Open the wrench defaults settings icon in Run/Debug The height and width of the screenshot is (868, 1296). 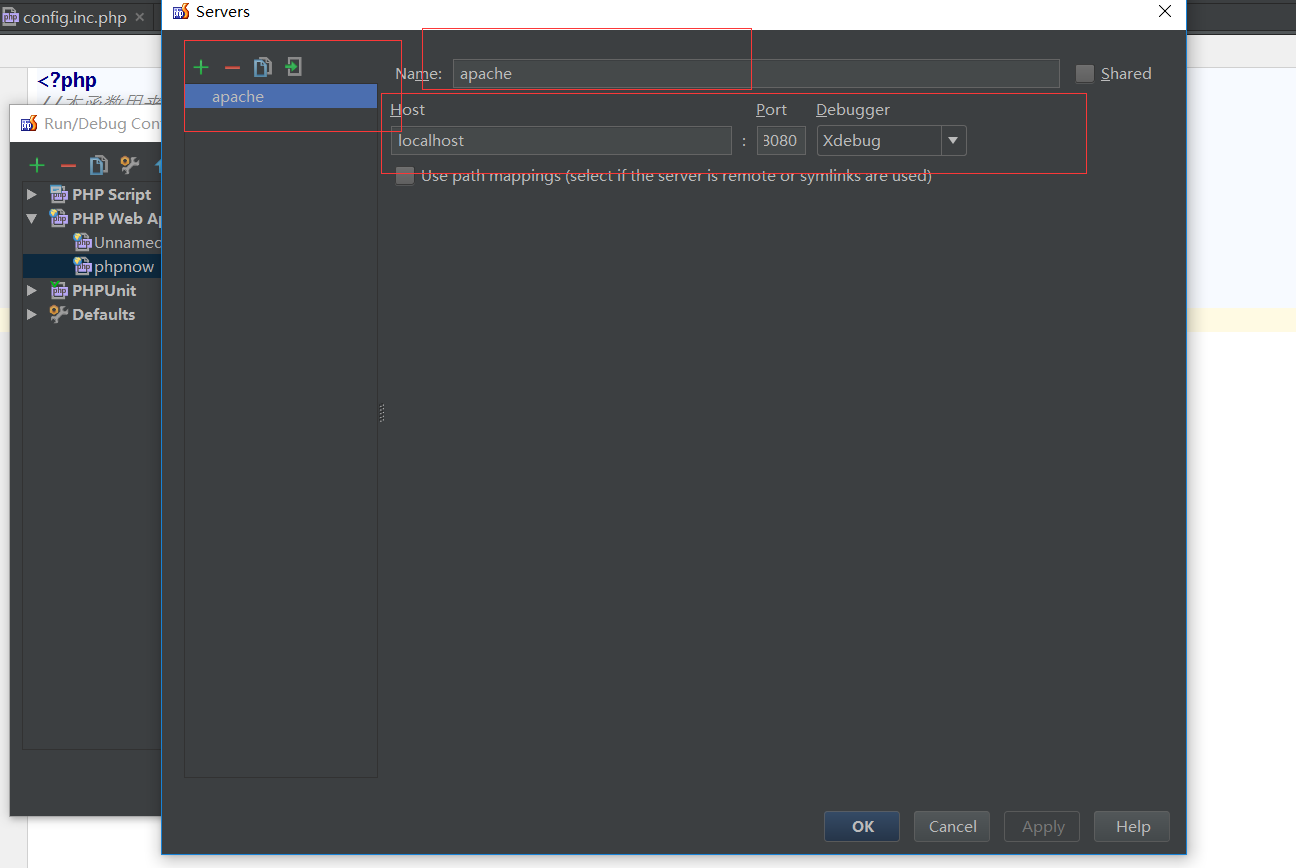(x=129, y=165)
